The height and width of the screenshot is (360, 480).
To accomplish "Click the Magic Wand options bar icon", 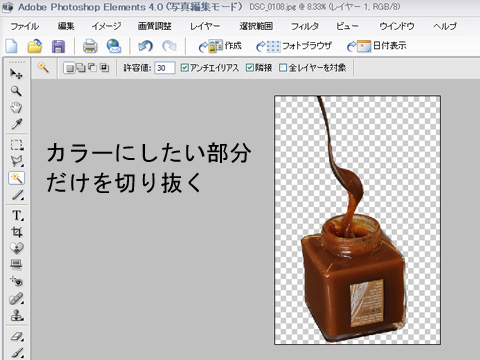I will click(x=43, y=68).
